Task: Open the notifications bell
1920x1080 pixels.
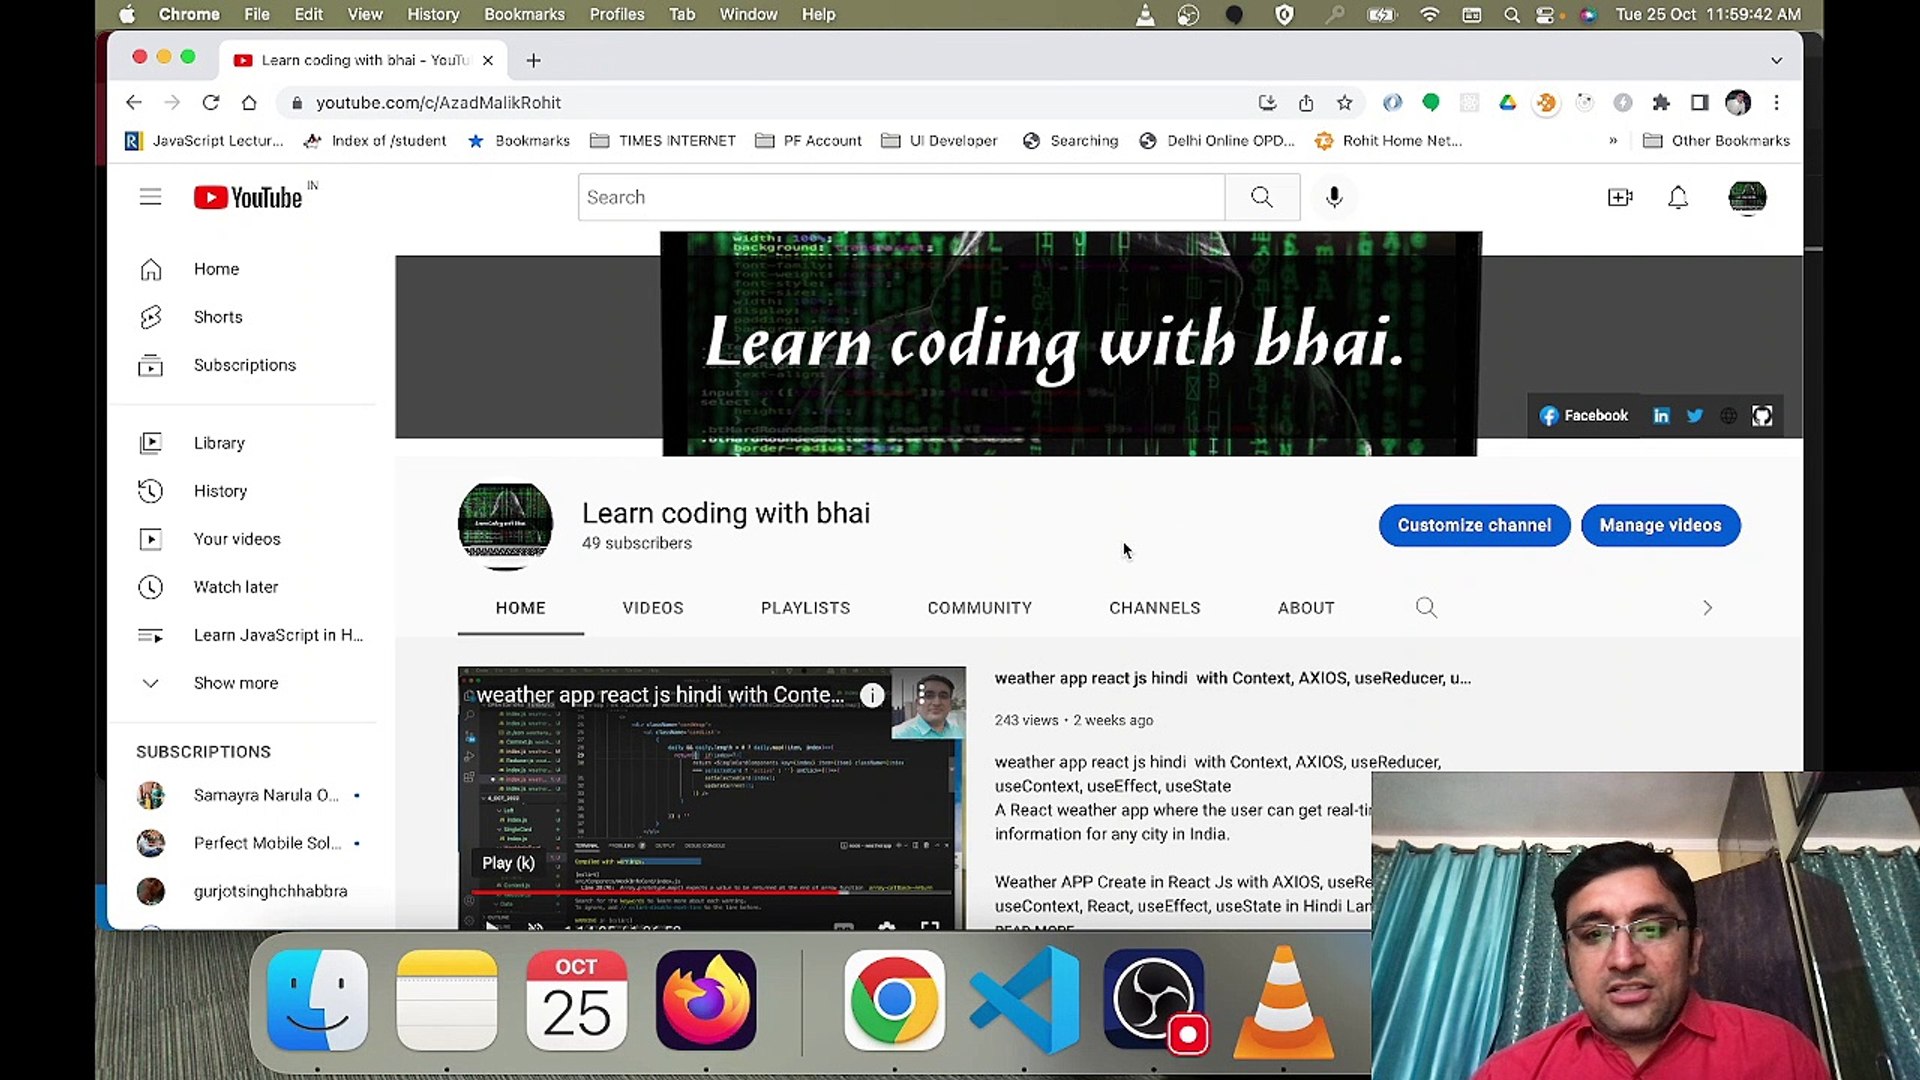Action: pos(1678,197)
